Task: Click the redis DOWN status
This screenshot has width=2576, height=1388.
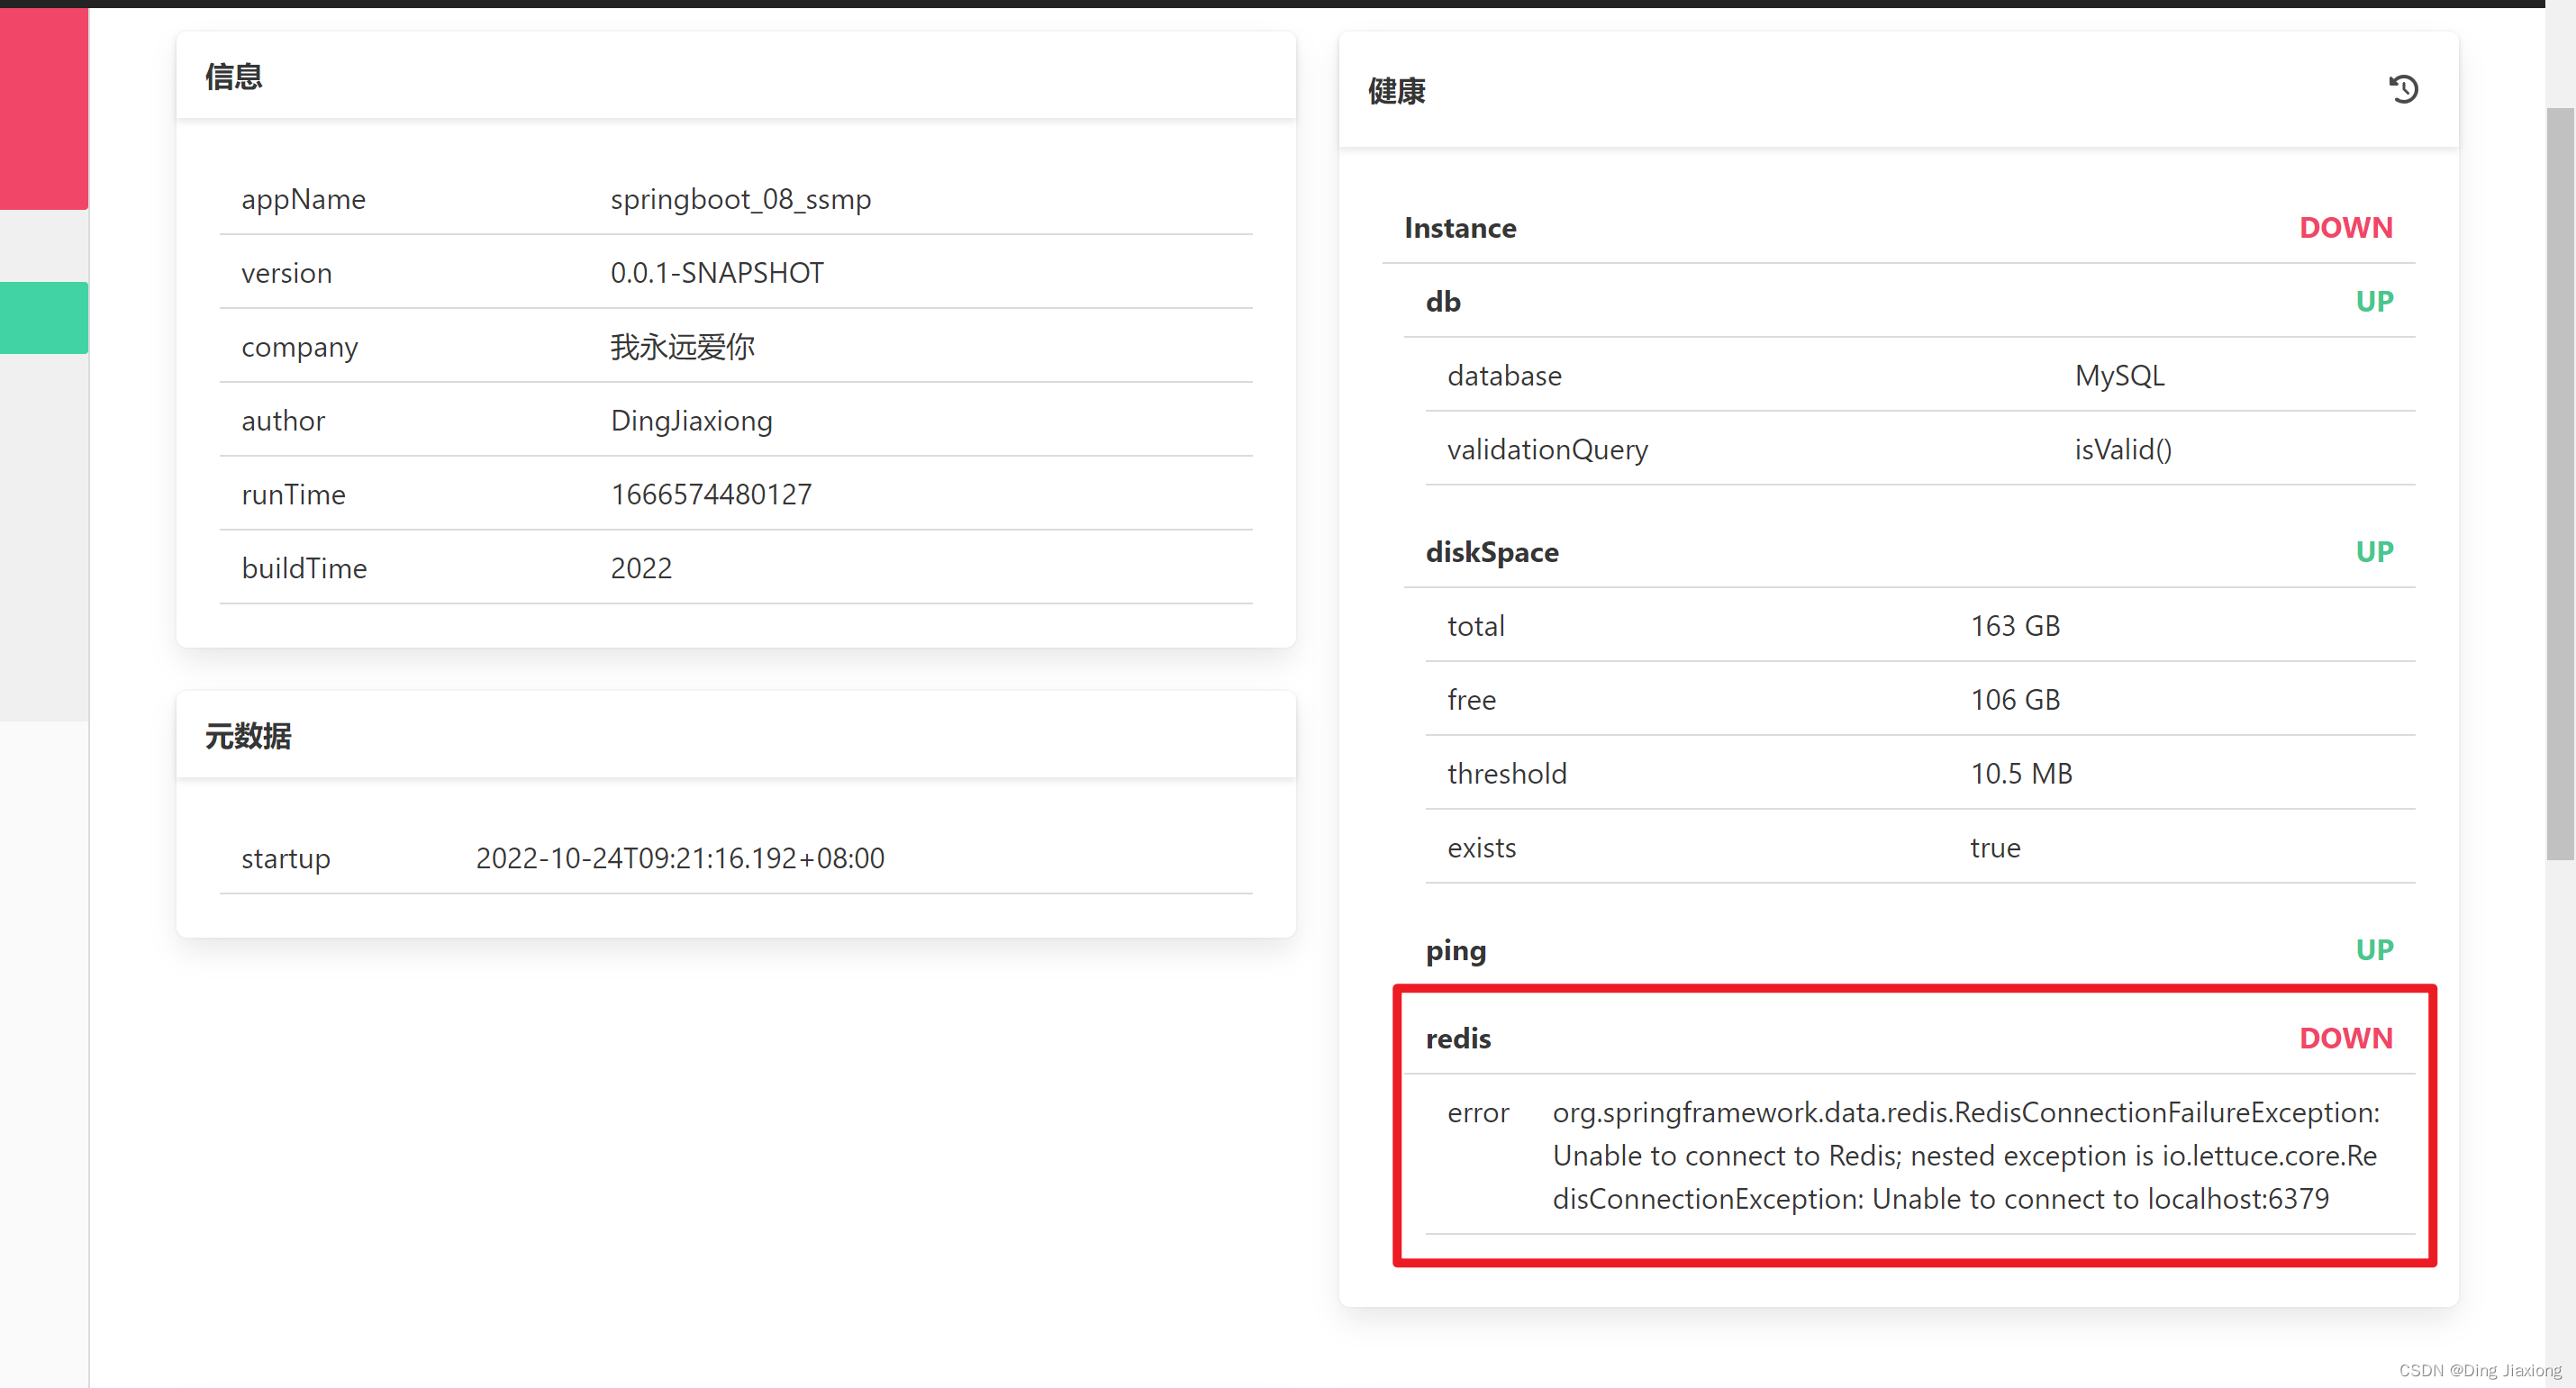Action: [x=2346, y=1039]
